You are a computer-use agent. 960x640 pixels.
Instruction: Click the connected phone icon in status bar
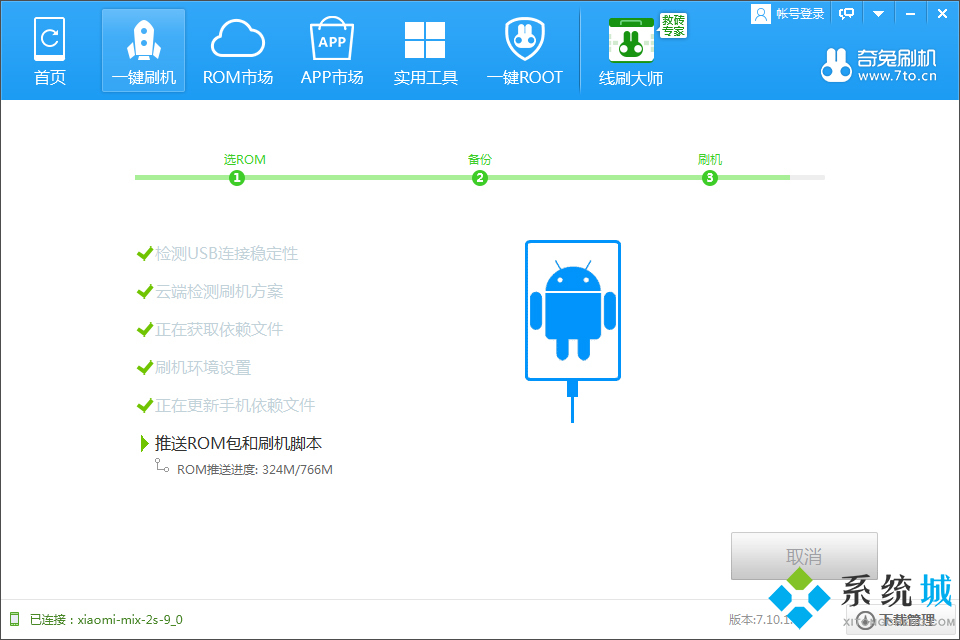click(x=15, y=619)
